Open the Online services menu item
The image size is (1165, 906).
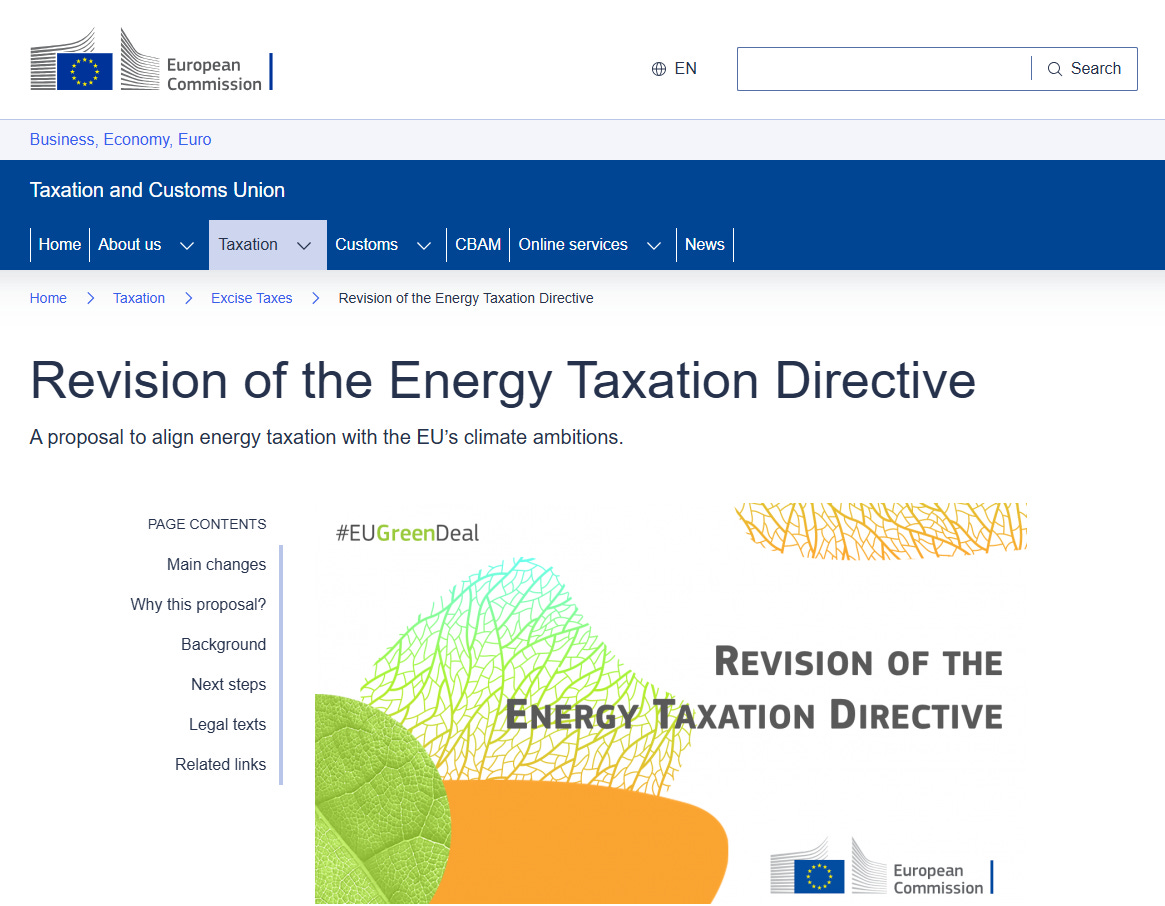[x=573, y=245]
